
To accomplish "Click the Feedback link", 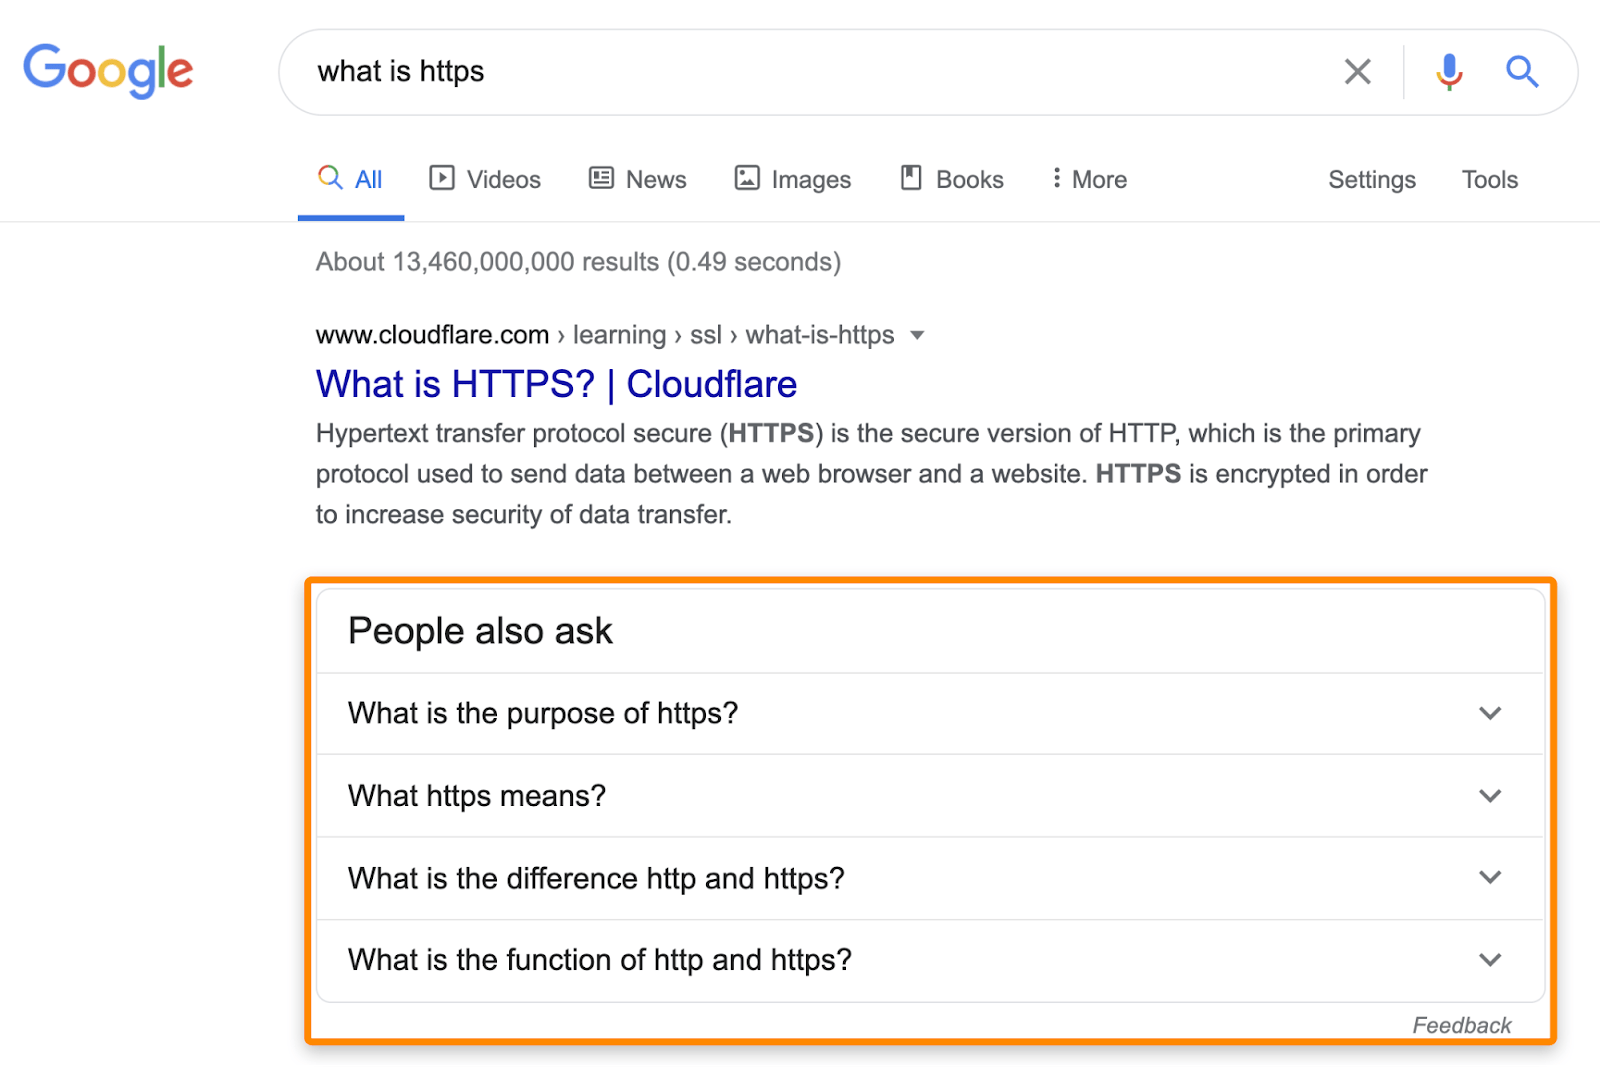I will point(1461,1025).
